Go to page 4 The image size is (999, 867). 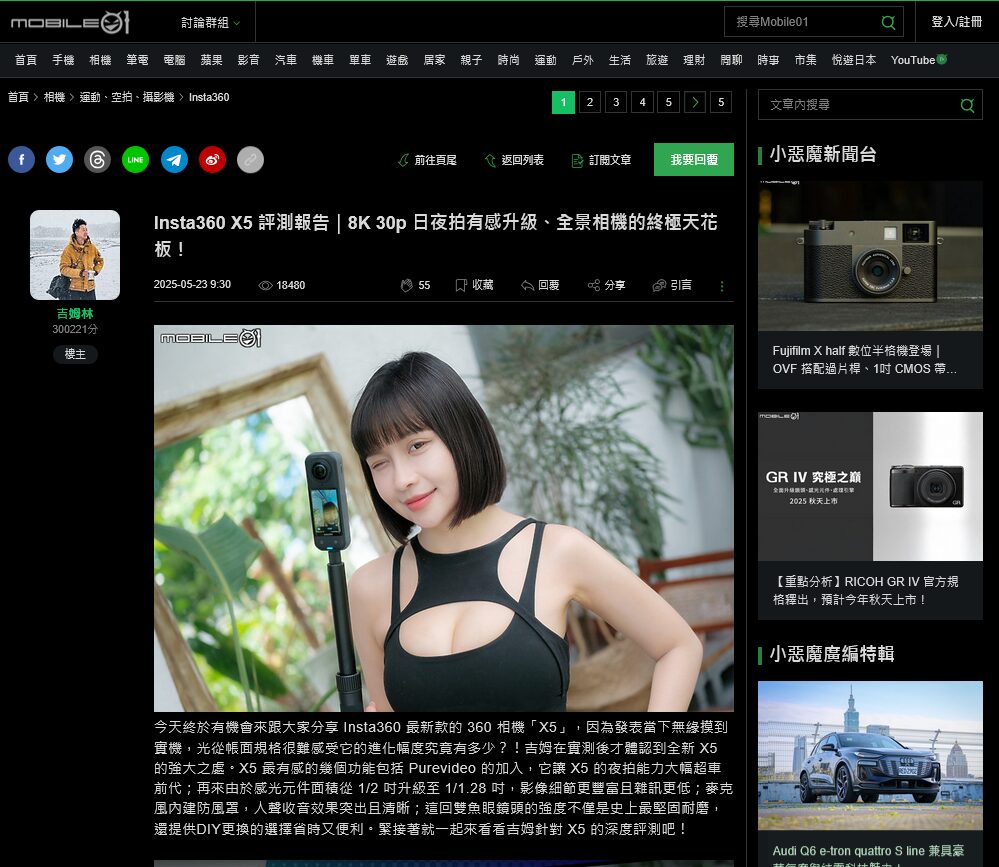coord(642,102)
